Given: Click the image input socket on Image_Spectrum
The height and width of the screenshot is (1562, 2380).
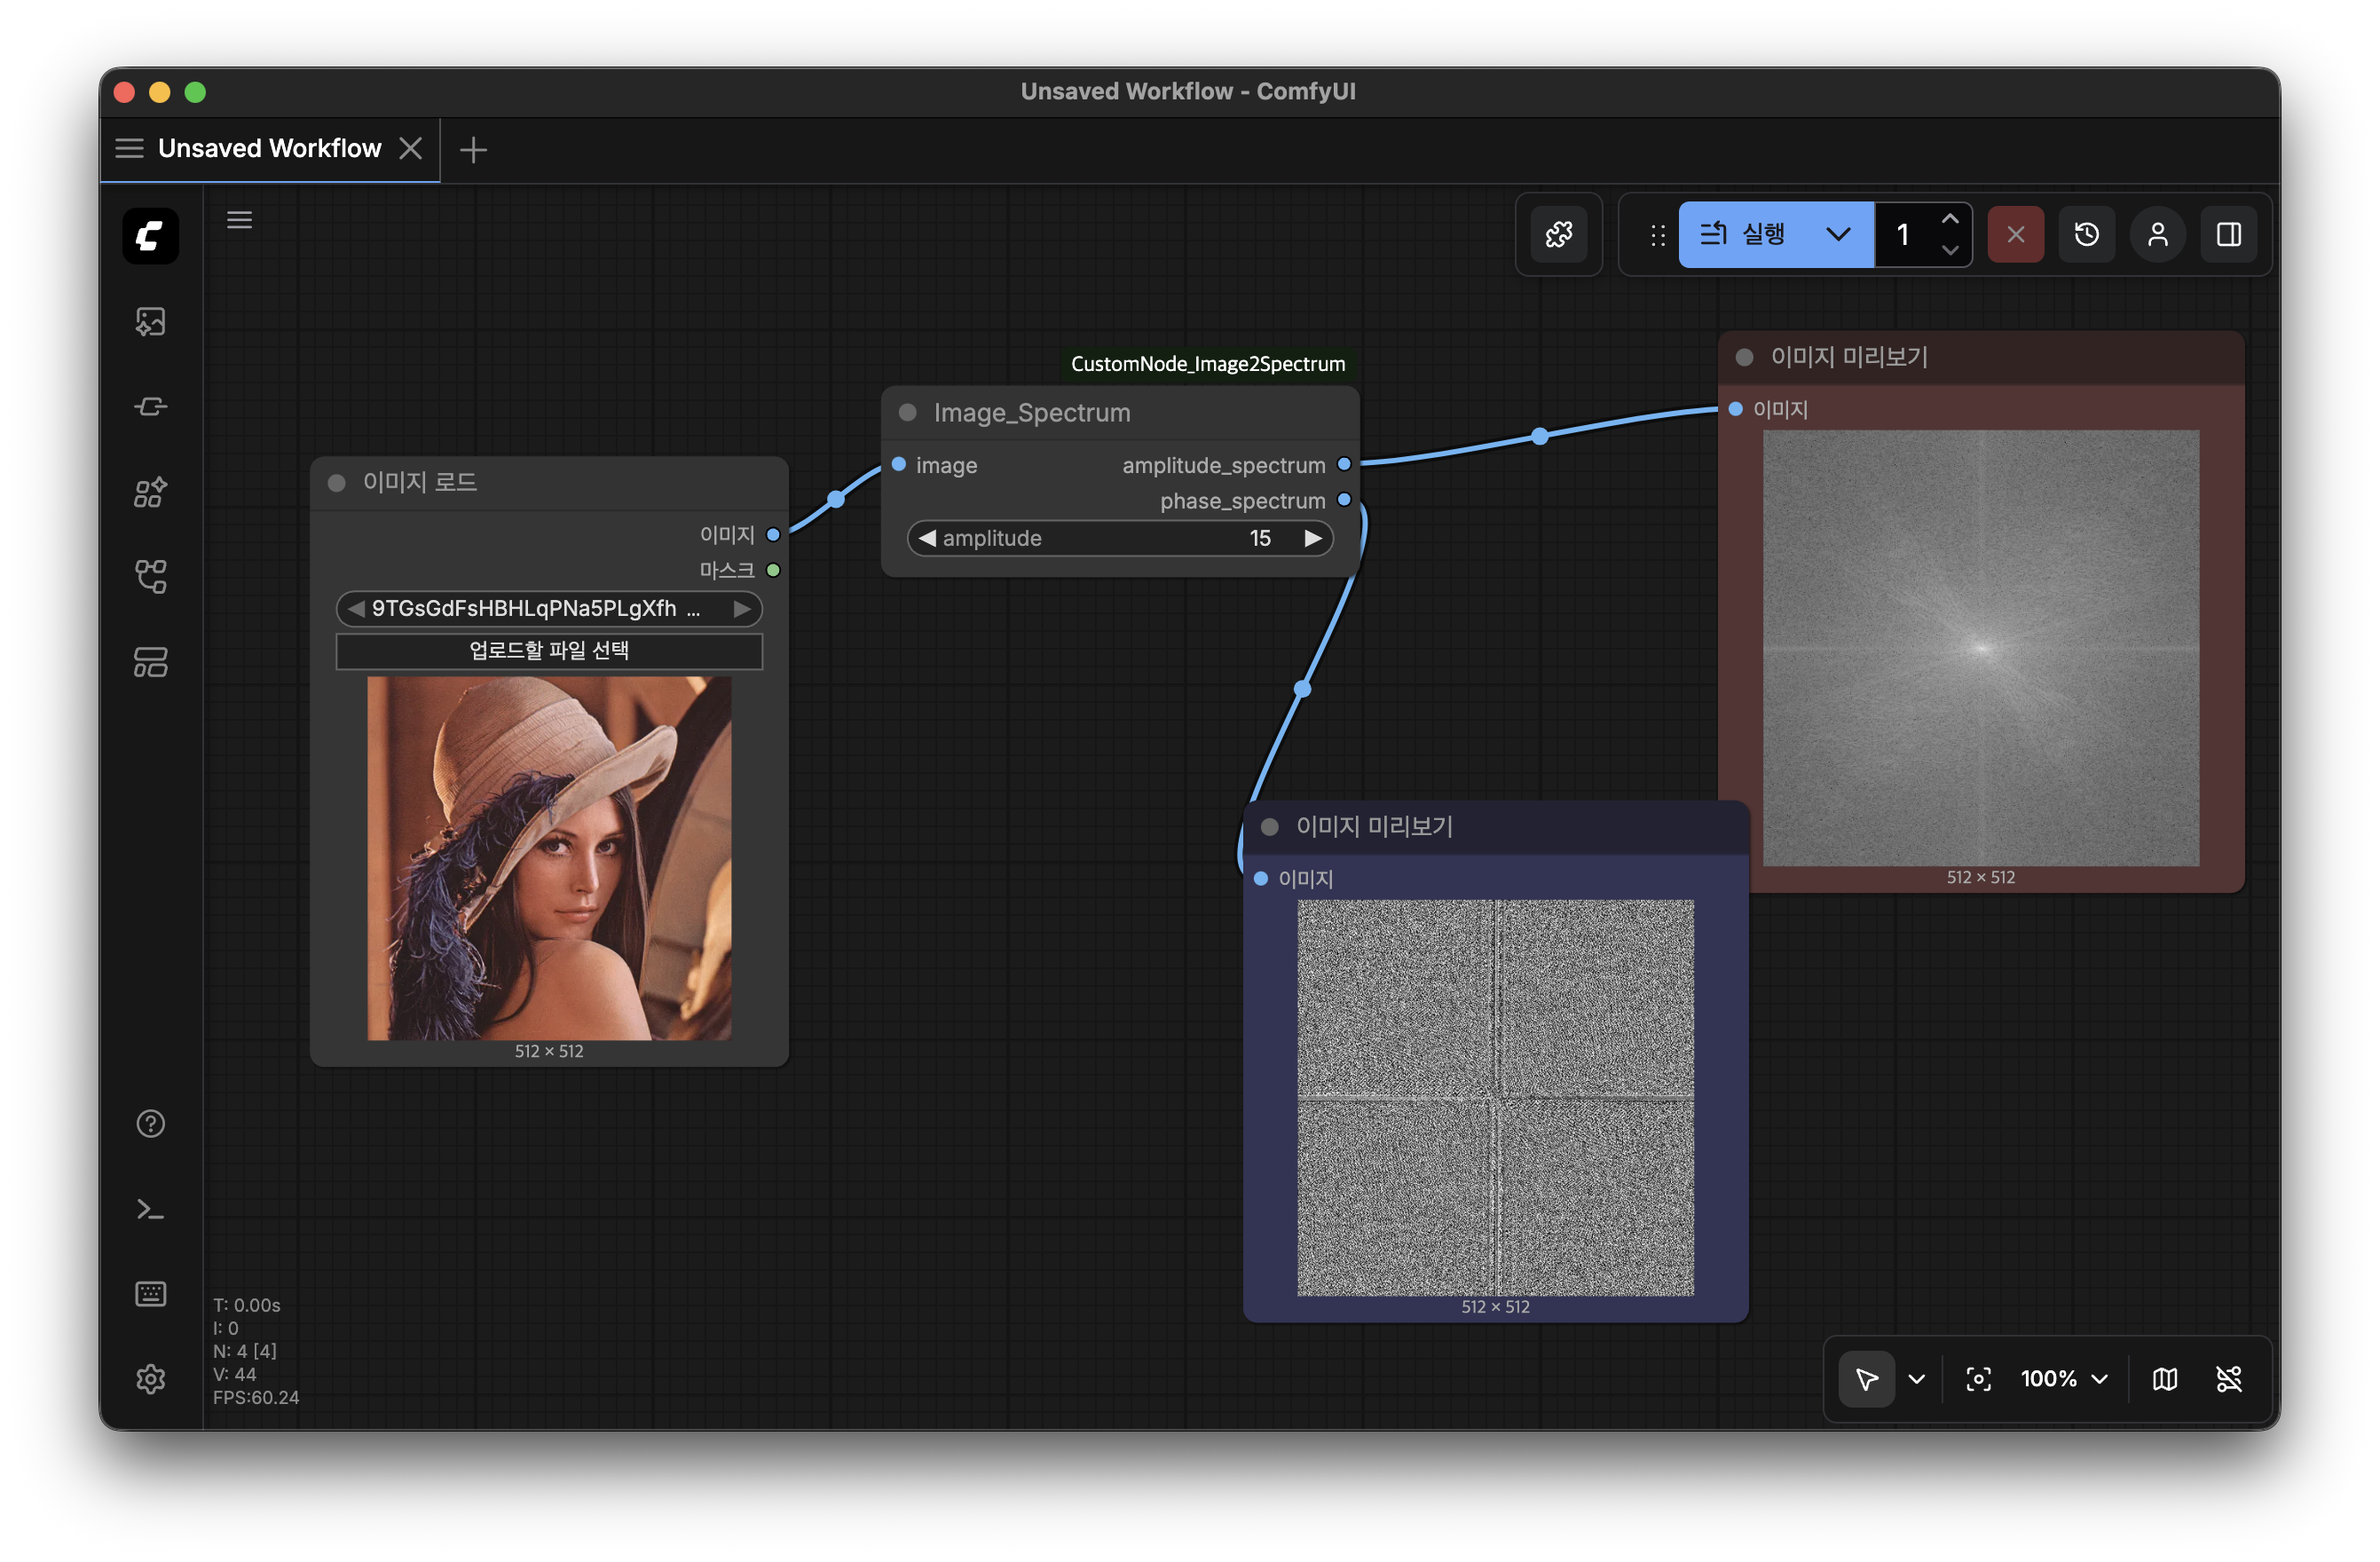Looking at the screenshot, I should tap(899, 464).
